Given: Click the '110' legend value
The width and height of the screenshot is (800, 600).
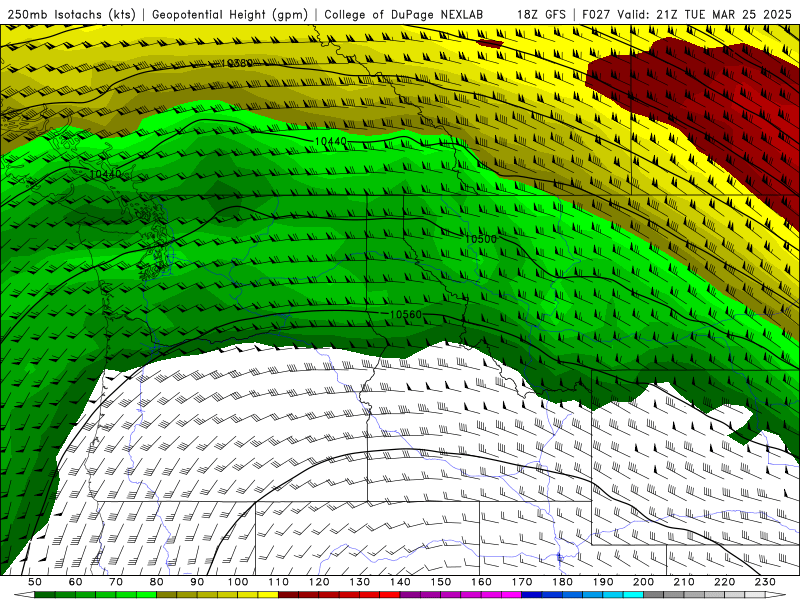Looking at the screenshot, I should click(x=279, y=582).
